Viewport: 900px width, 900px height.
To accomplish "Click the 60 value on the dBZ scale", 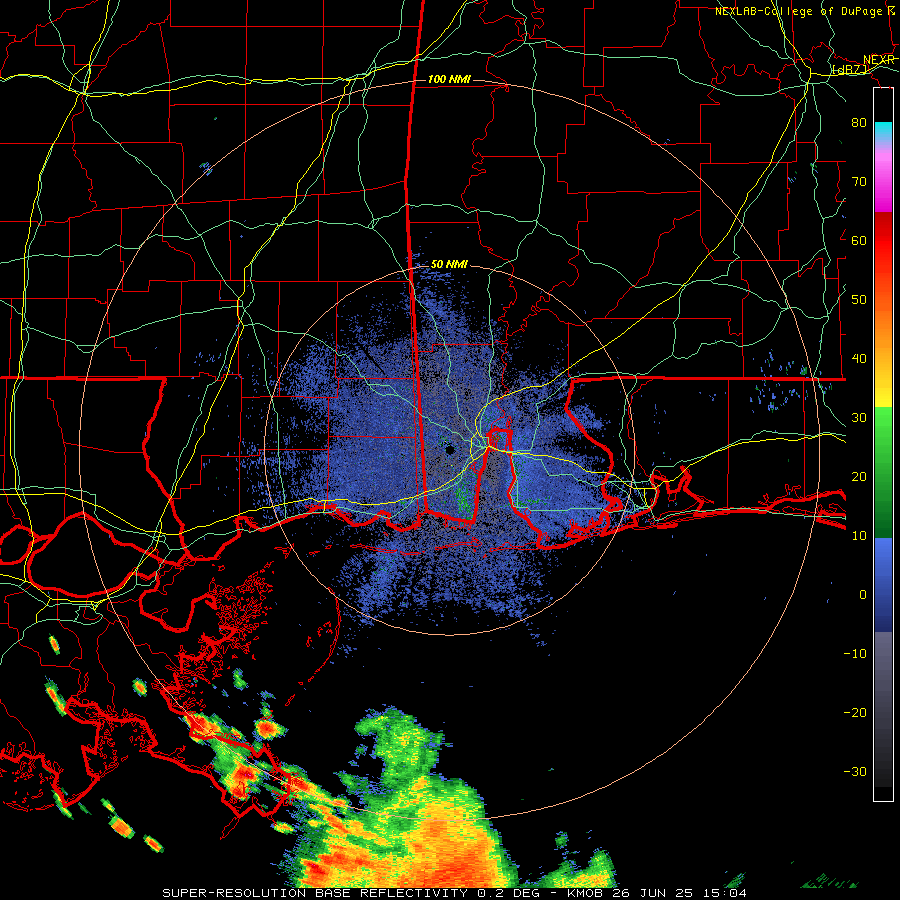I will click(x=859, y=240).
